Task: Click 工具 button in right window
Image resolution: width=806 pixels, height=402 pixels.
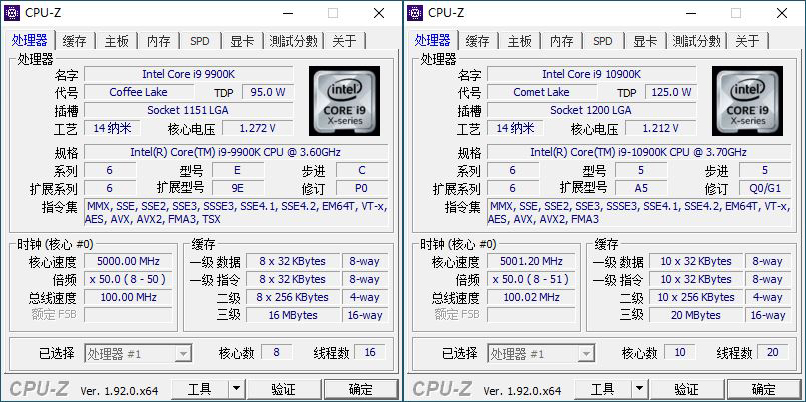Action: click(603, 389)
